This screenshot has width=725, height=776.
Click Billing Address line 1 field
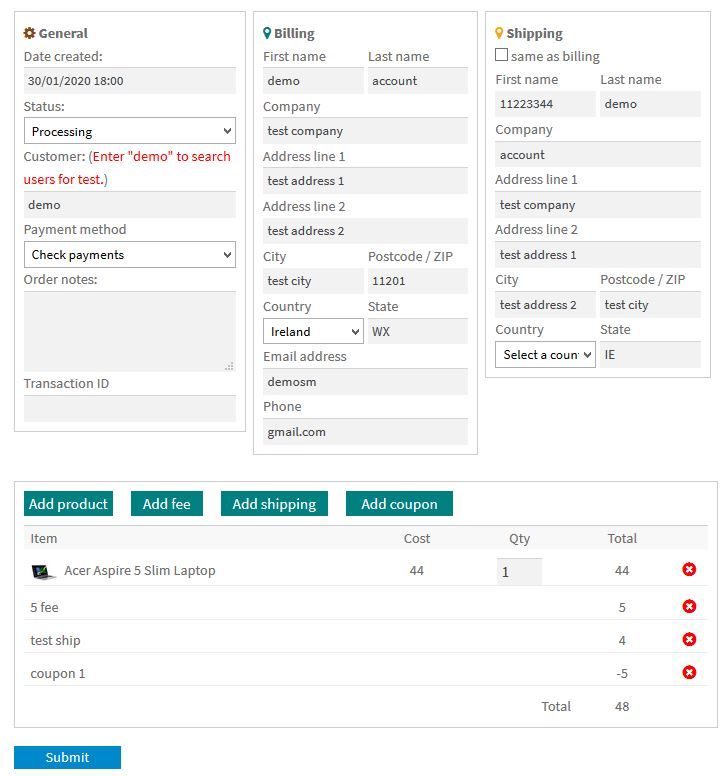coord(365,181)
